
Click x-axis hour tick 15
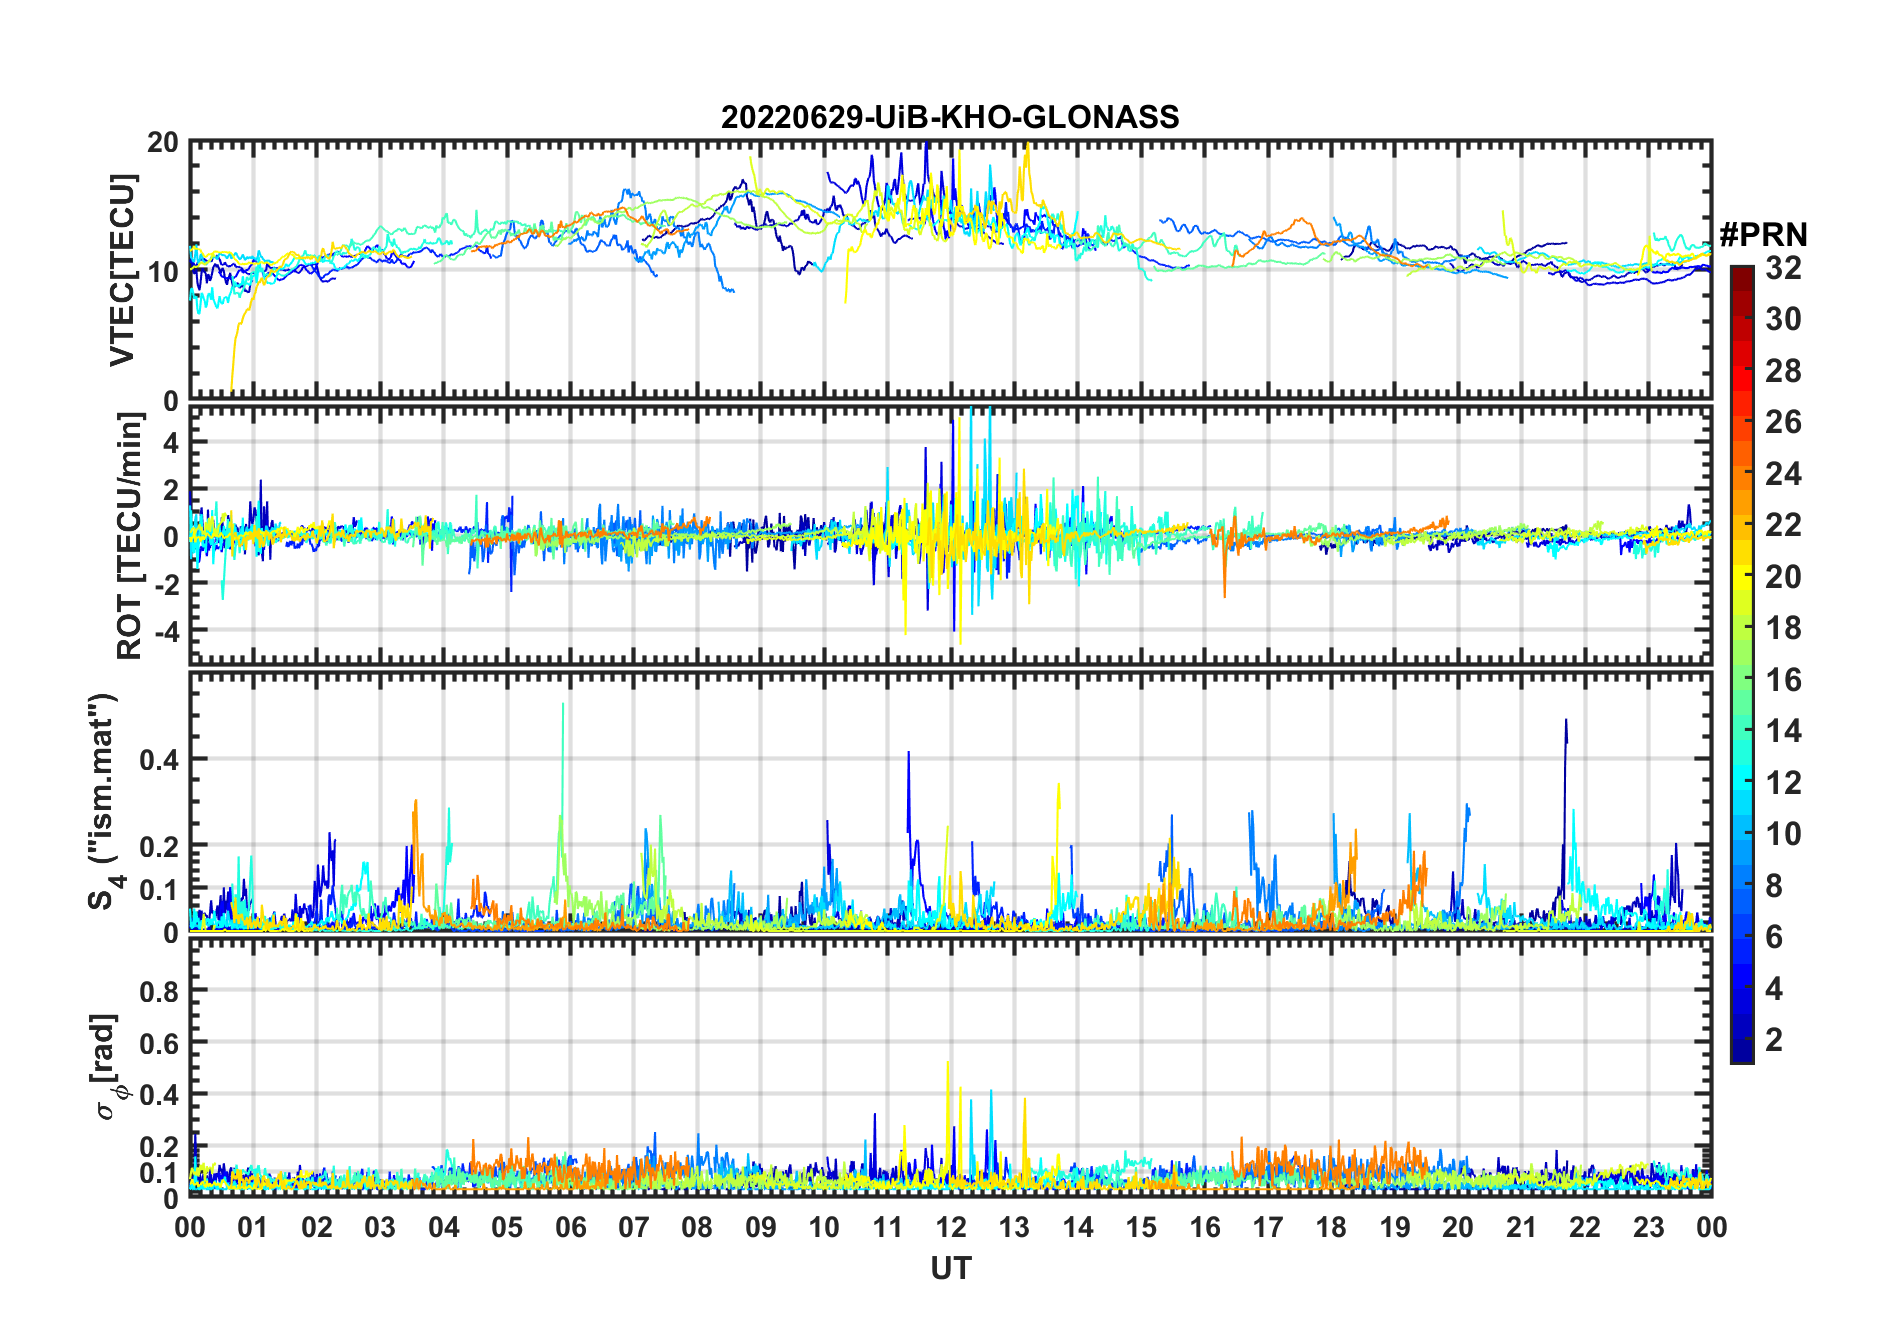click(1141, 1227)
